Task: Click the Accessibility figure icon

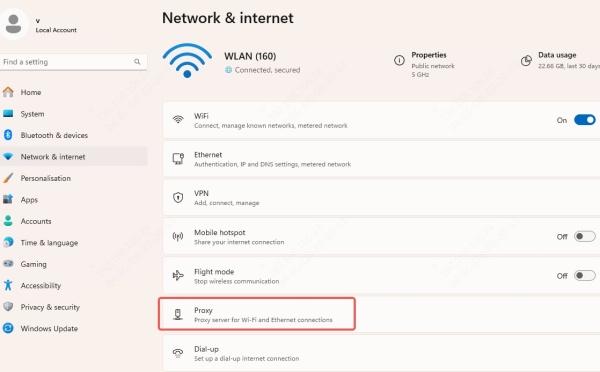Action: (8, 285)
